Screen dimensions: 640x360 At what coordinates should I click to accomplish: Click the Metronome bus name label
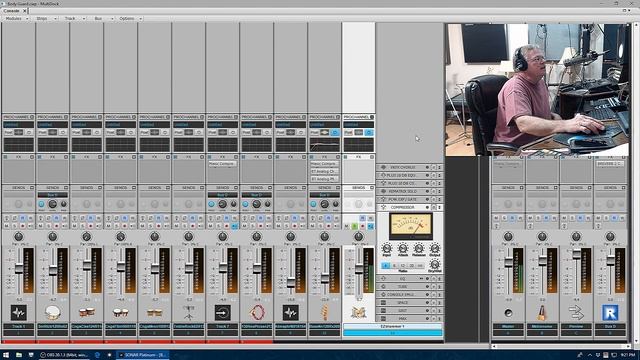(542, 326)
